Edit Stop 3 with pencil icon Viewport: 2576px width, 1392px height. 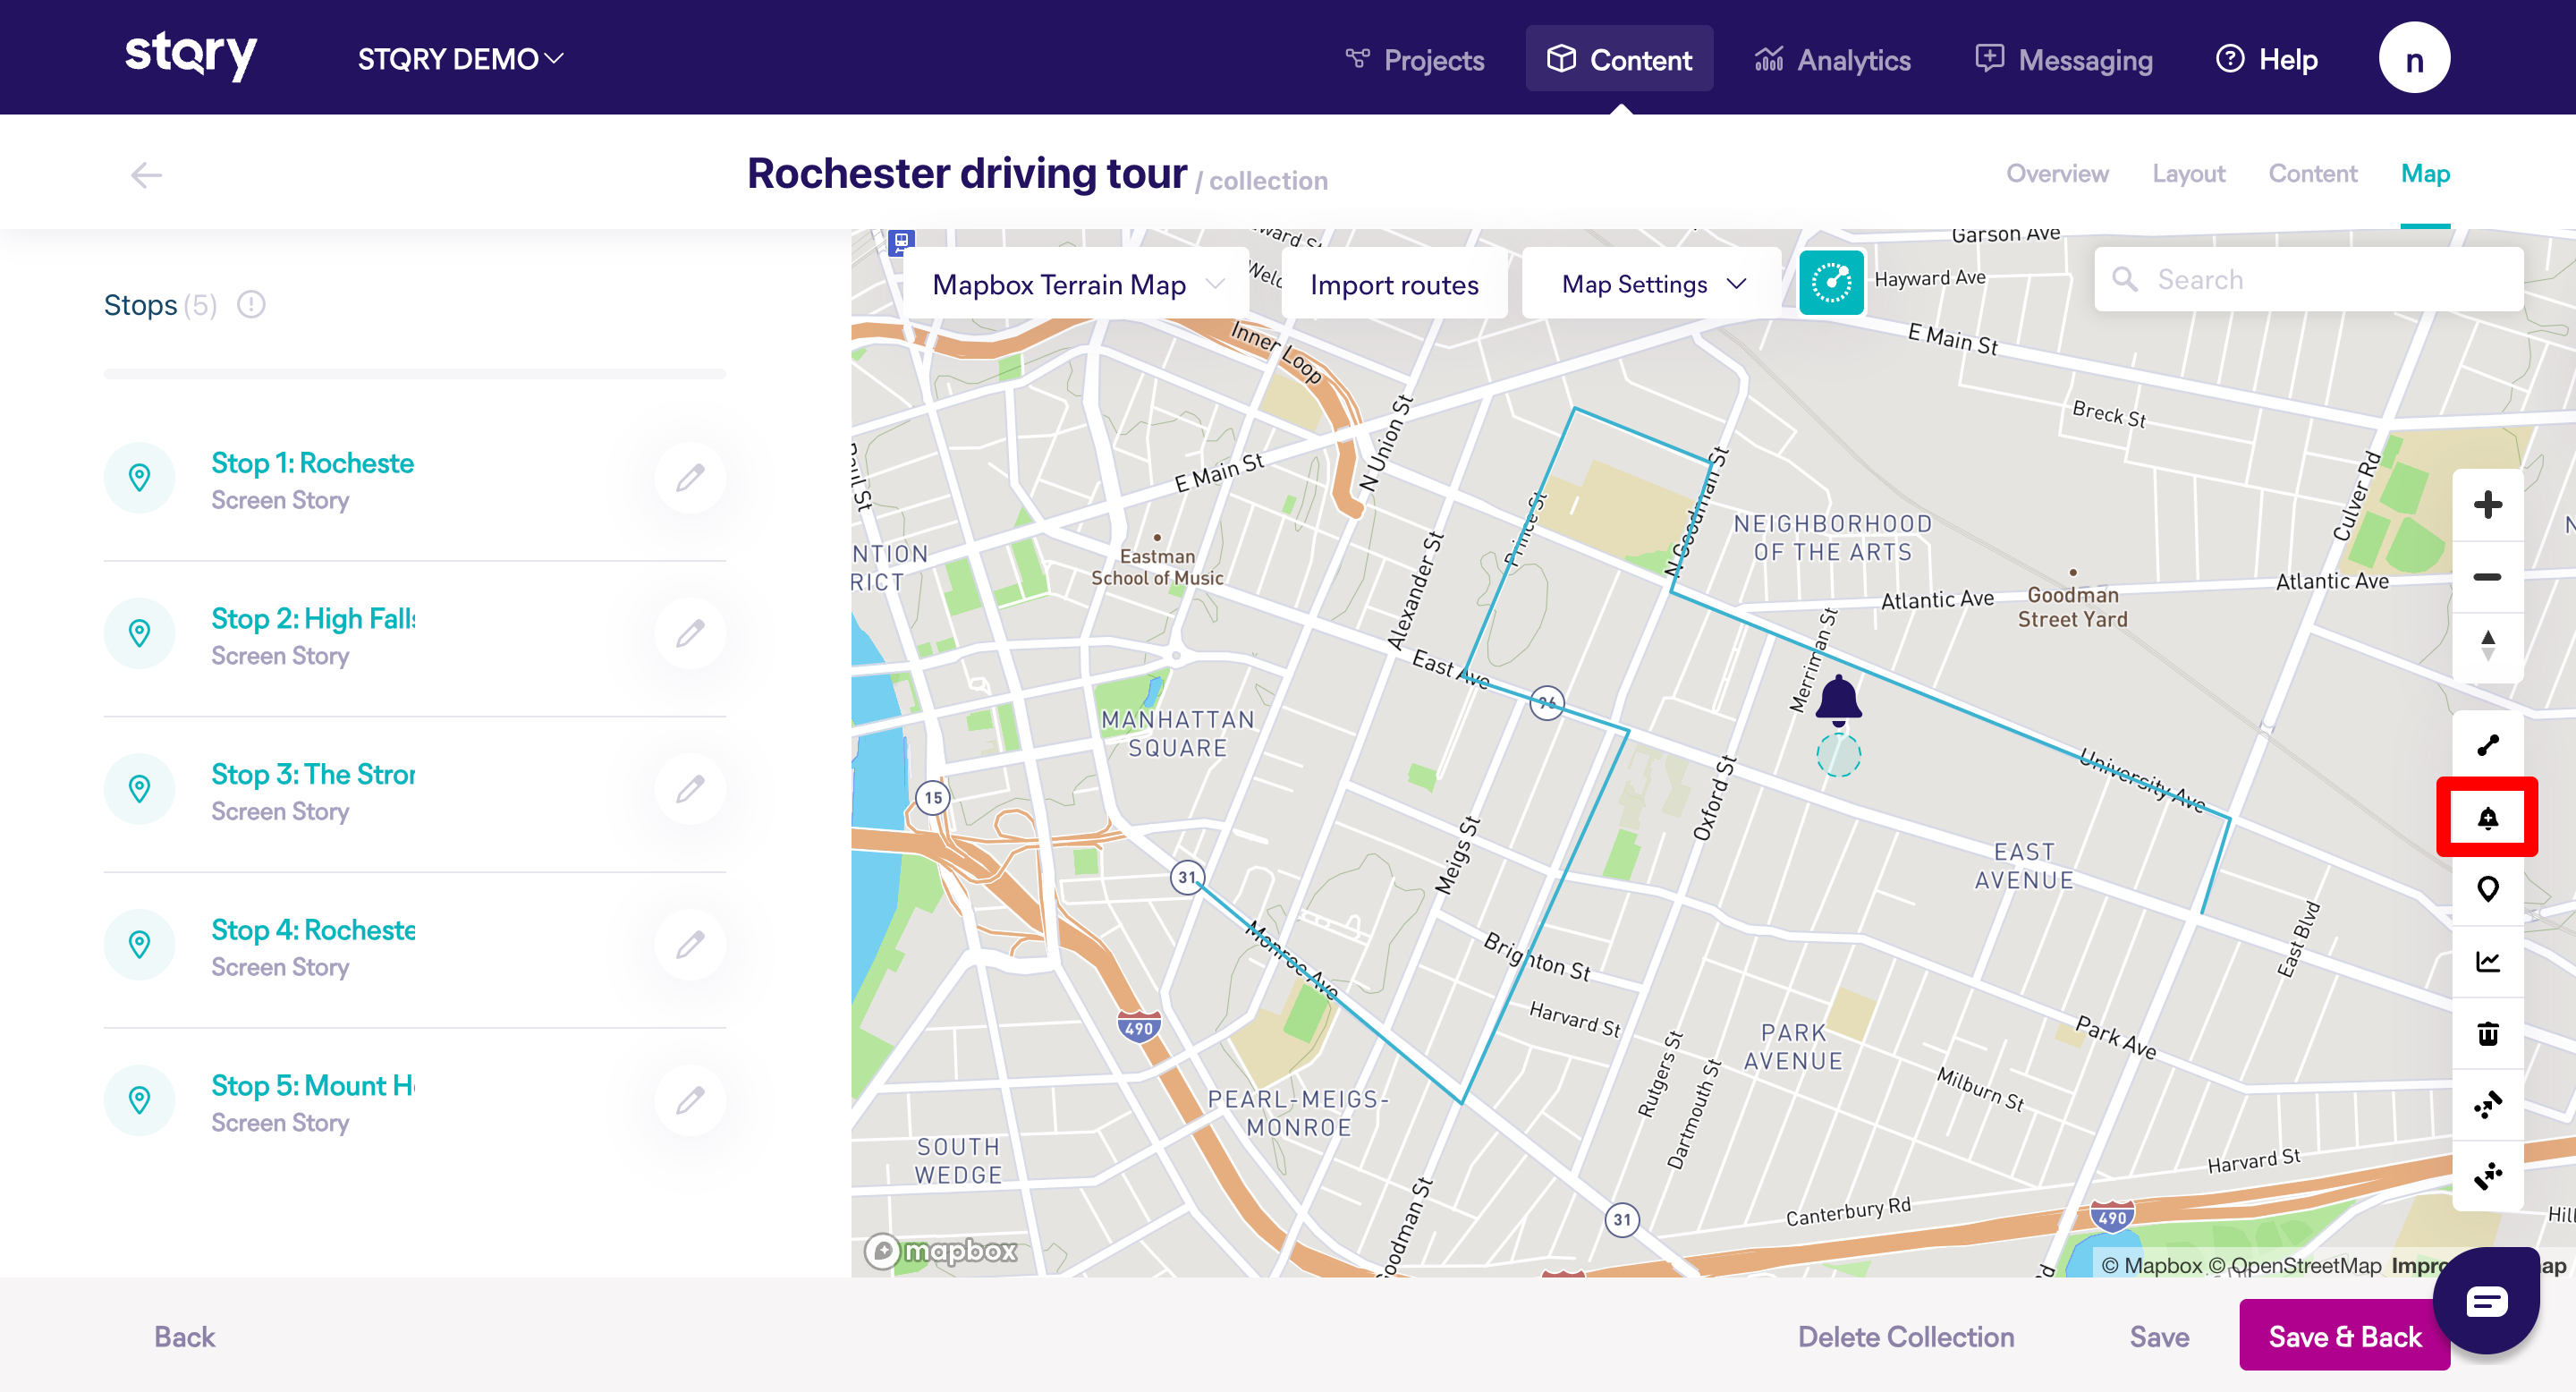click(x=690, y=789)
